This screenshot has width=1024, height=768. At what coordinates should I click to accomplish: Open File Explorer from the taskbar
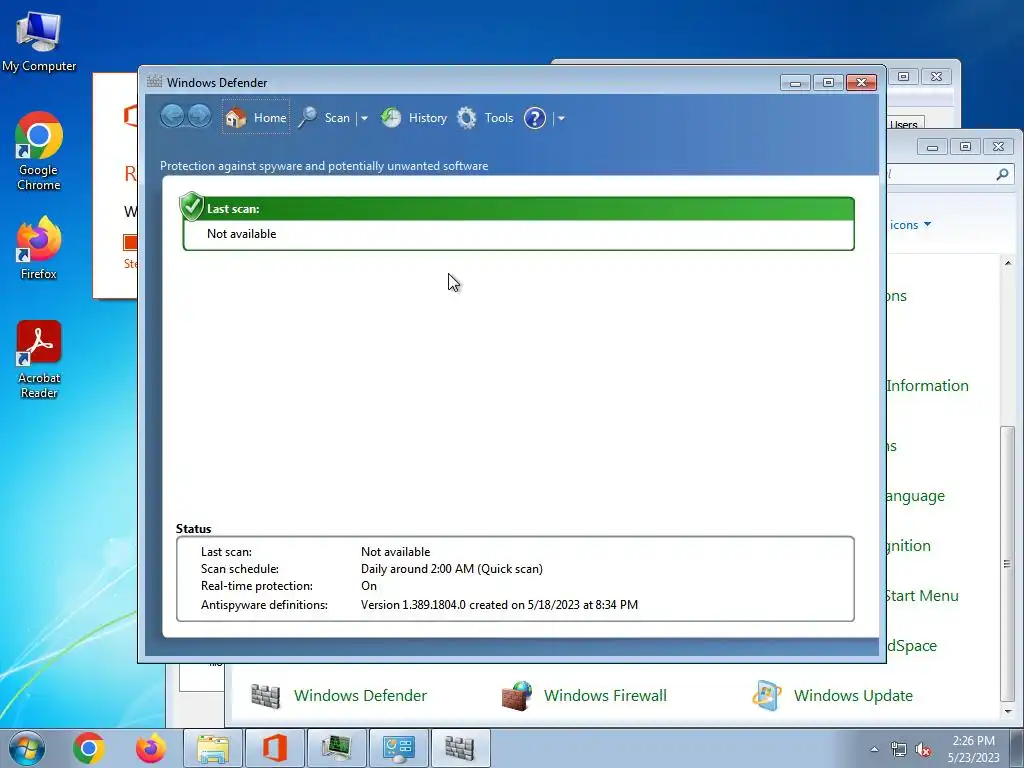(214, 748)
